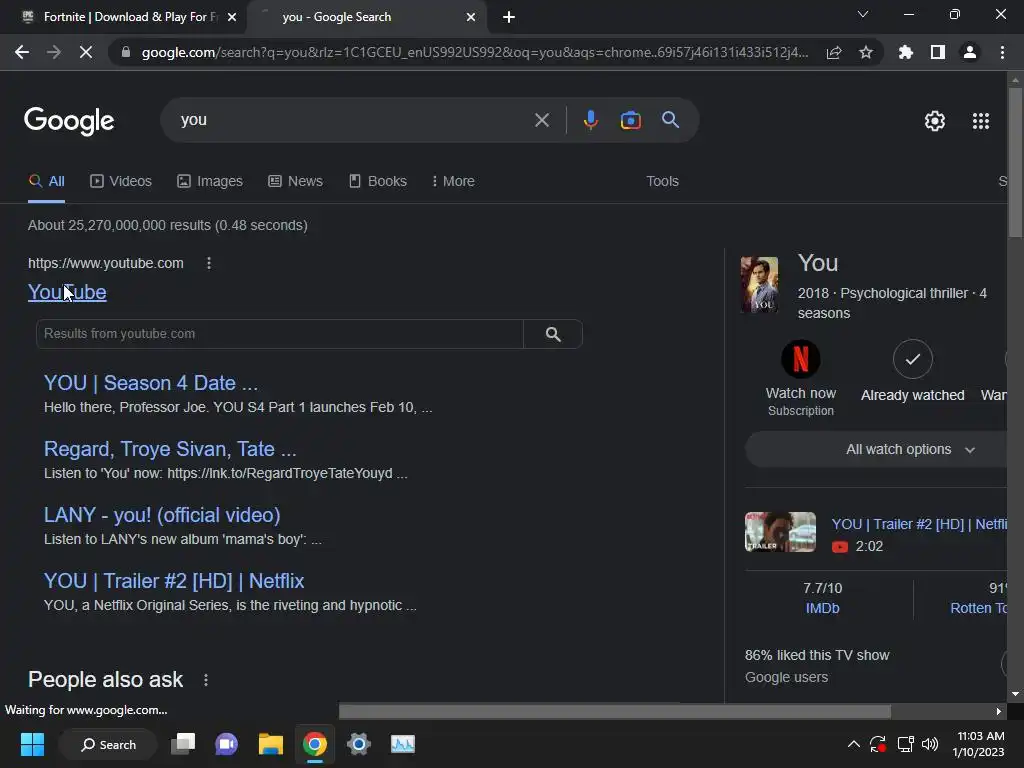Switch to Fortnite tab
The width and height of the screenshot is (1024, 768).
pyautogui.click(x=123, y=17)
